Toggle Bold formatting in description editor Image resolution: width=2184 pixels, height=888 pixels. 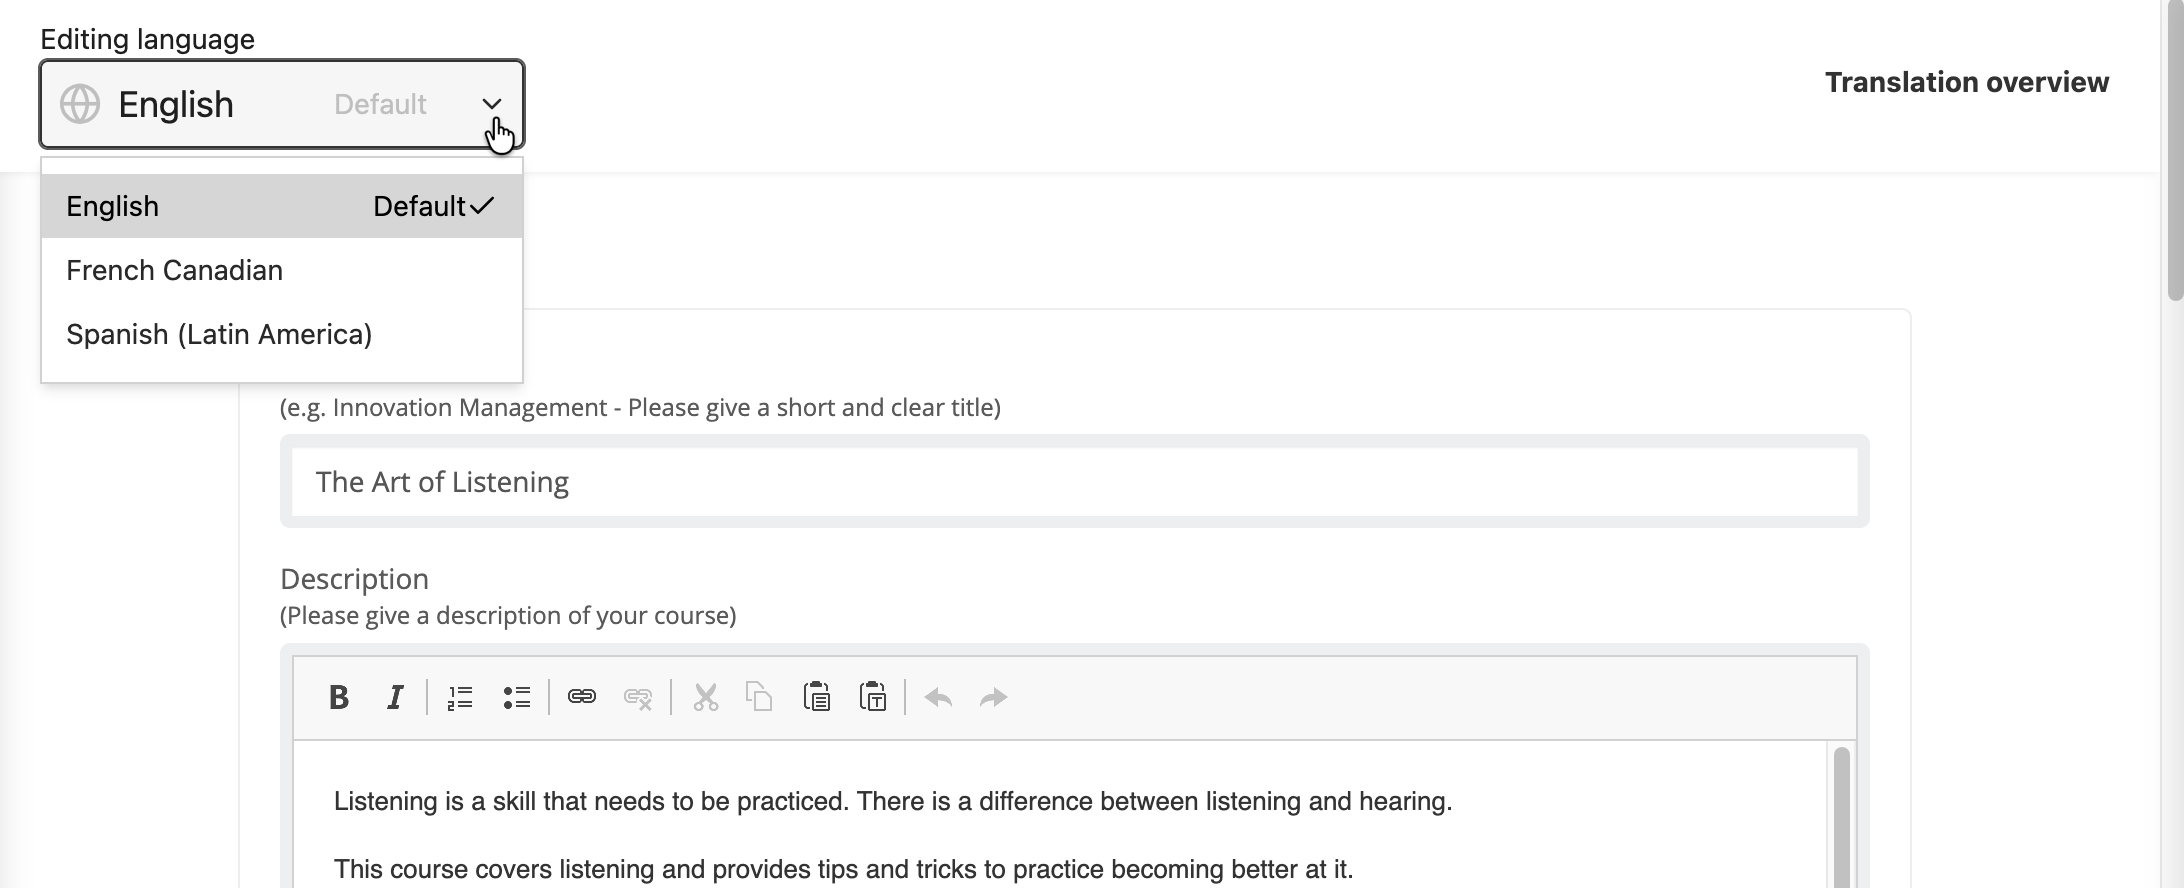[x=339, y=697]
